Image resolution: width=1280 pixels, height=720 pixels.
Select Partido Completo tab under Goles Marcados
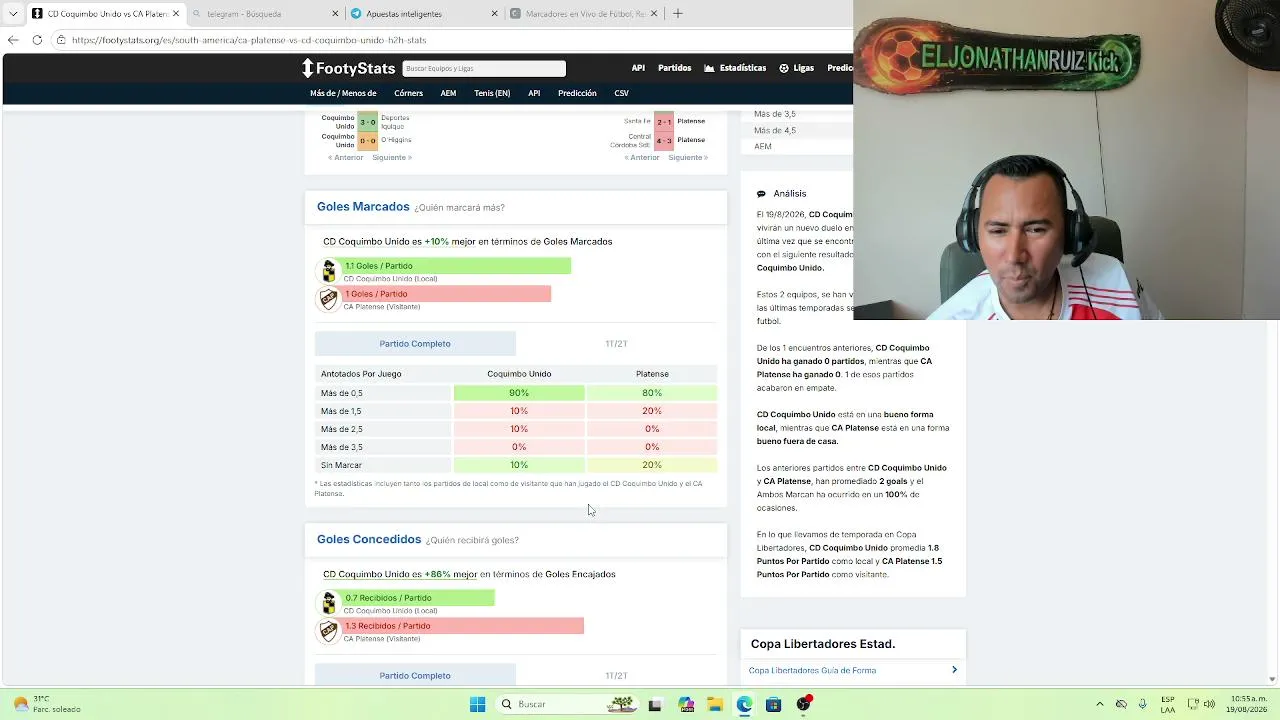(x=415, y=344)
